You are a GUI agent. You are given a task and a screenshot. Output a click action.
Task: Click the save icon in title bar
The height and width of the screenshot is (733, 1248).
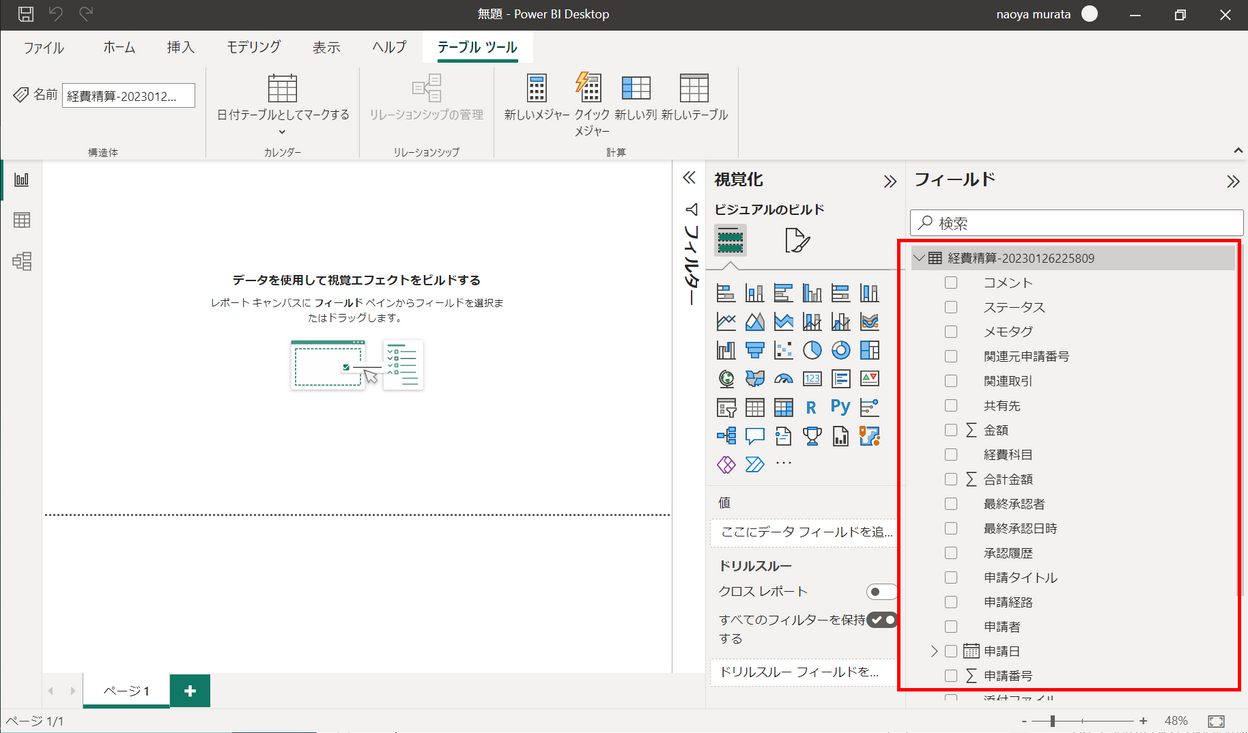point(26,14)
